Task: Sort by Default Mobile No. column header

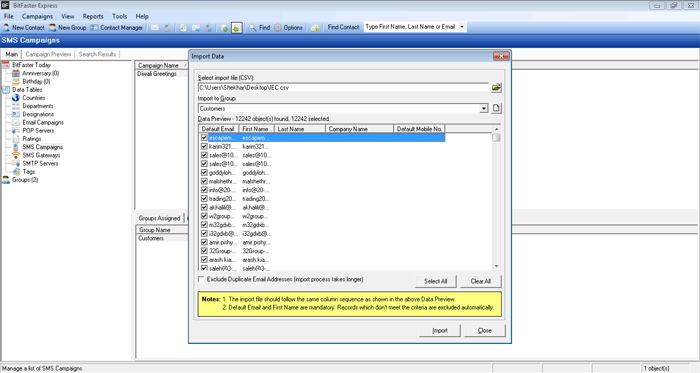Action: click(x=419, y=129)
